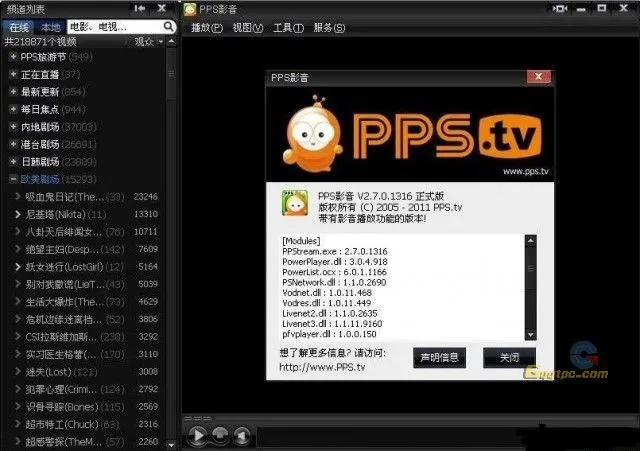This screenshot has height=451, width=640.
Task: Toggle mini-mode icon in main title bar
Action: tap(560, 8)
